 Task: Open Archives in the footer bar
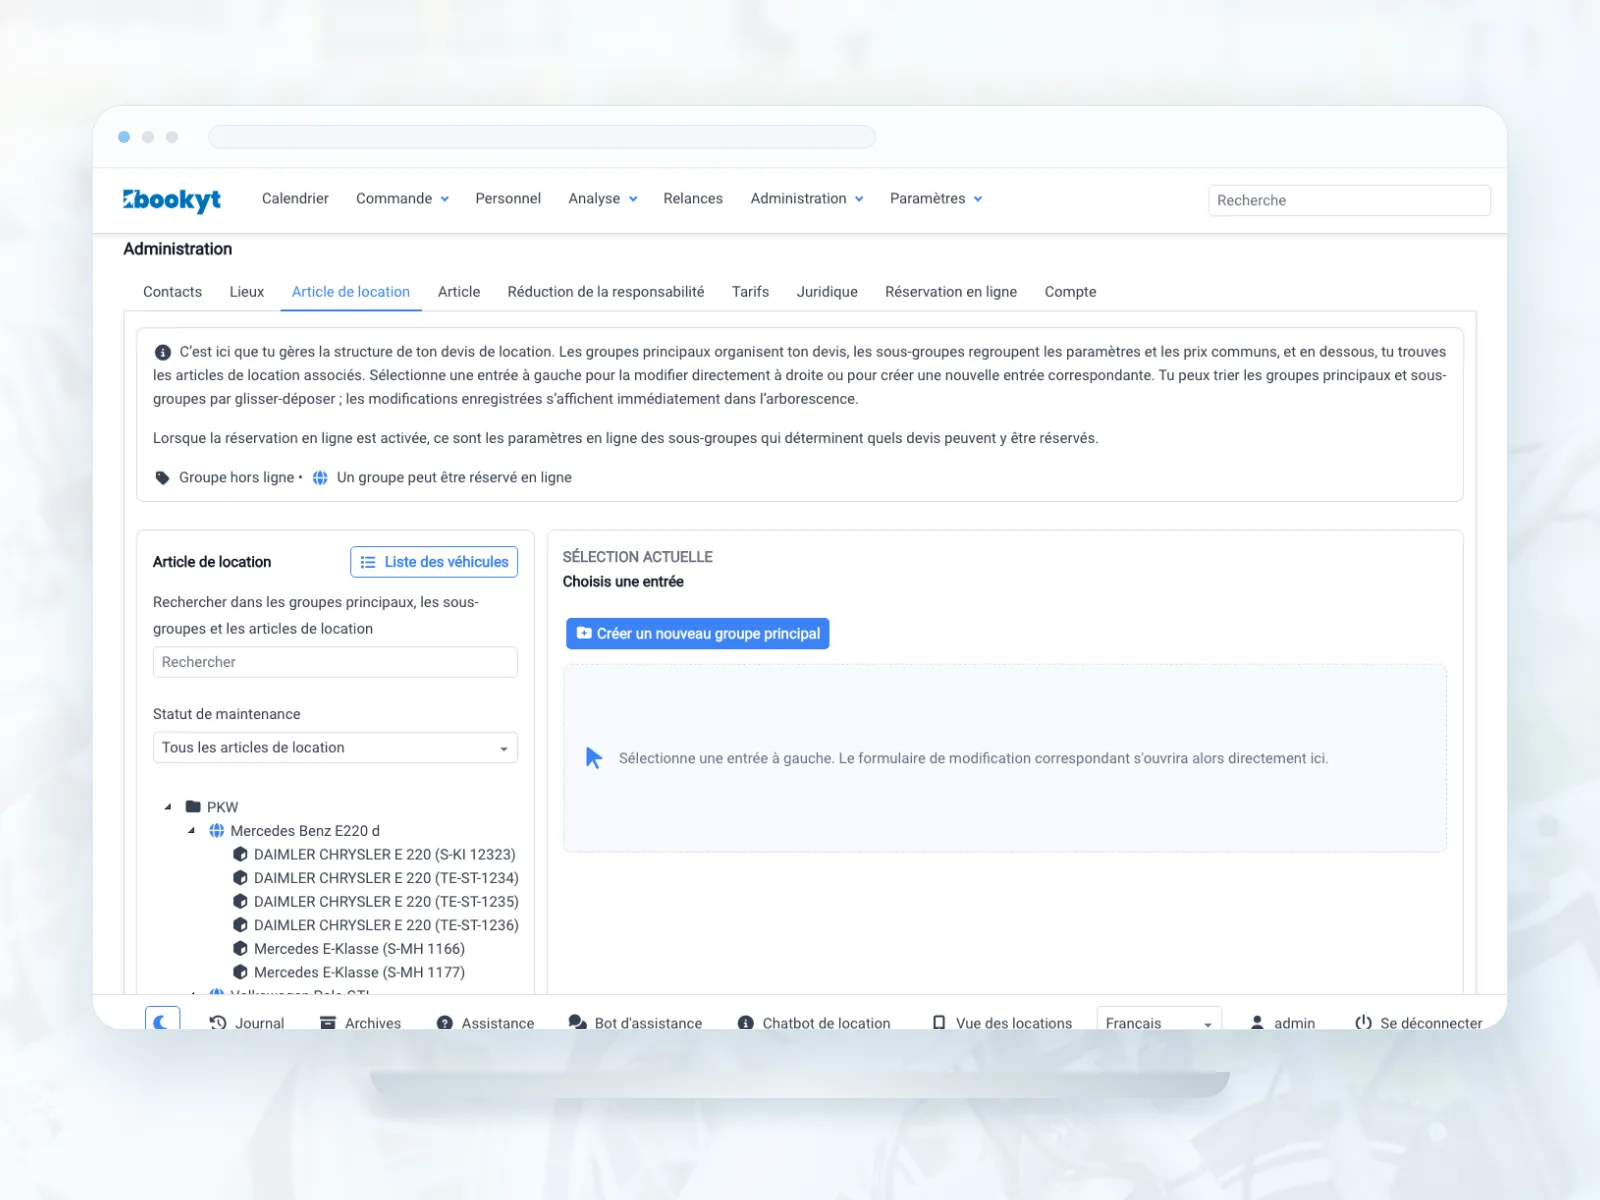tap(360, 1023)
